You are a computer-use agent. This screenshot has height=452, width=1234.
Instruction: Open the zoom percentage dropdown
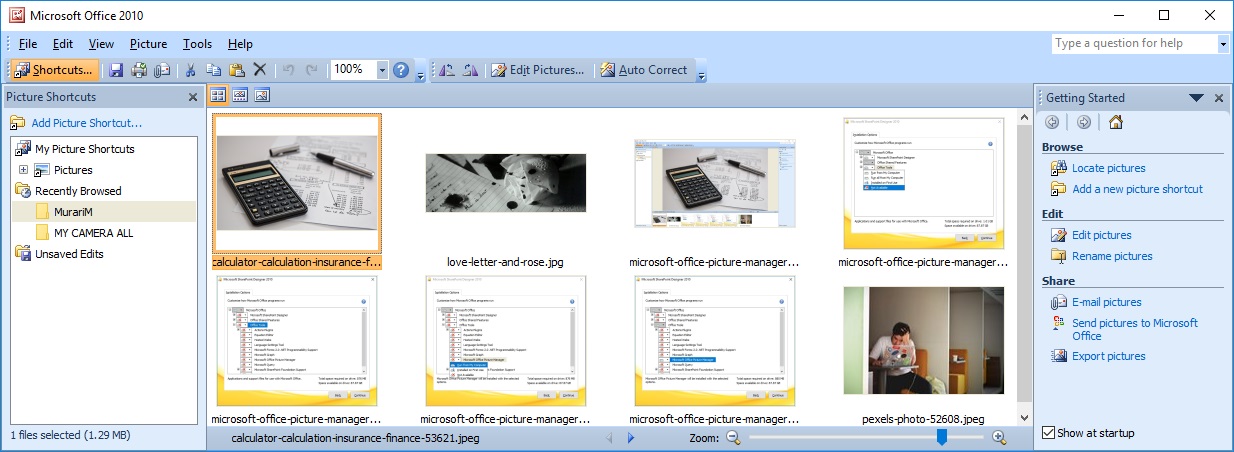pyautogui.click(x=382, y=70)
